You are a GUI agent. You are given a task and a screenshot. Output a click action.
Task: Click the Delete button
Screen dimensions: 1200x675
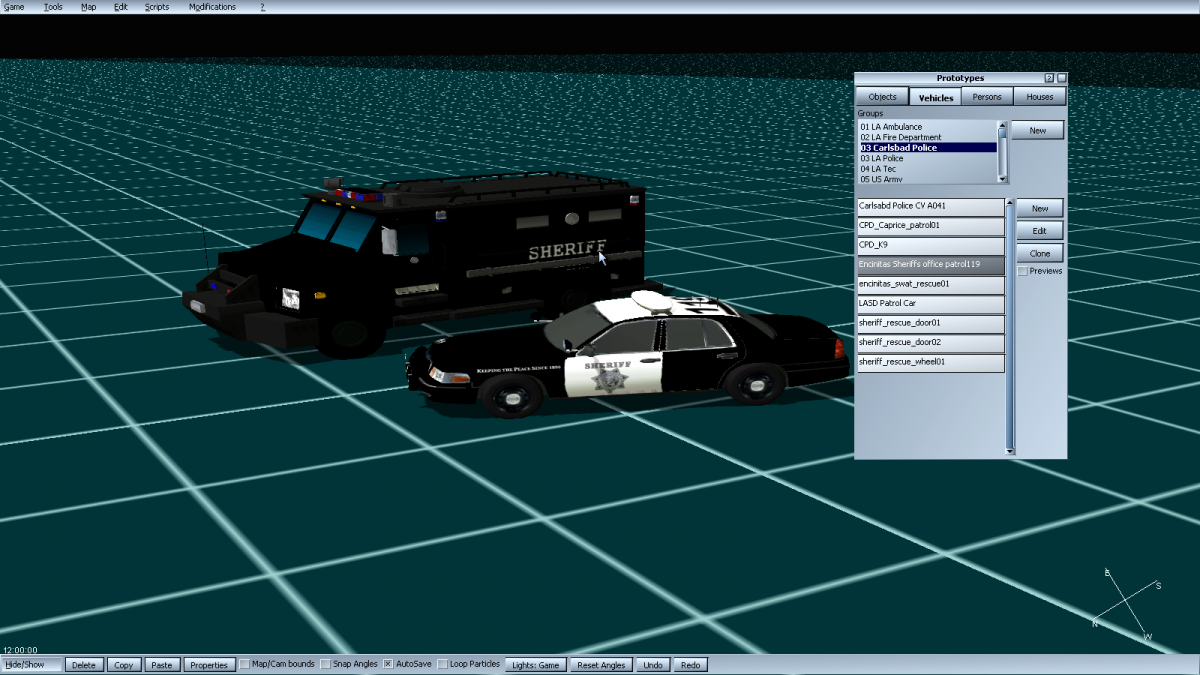85,664
